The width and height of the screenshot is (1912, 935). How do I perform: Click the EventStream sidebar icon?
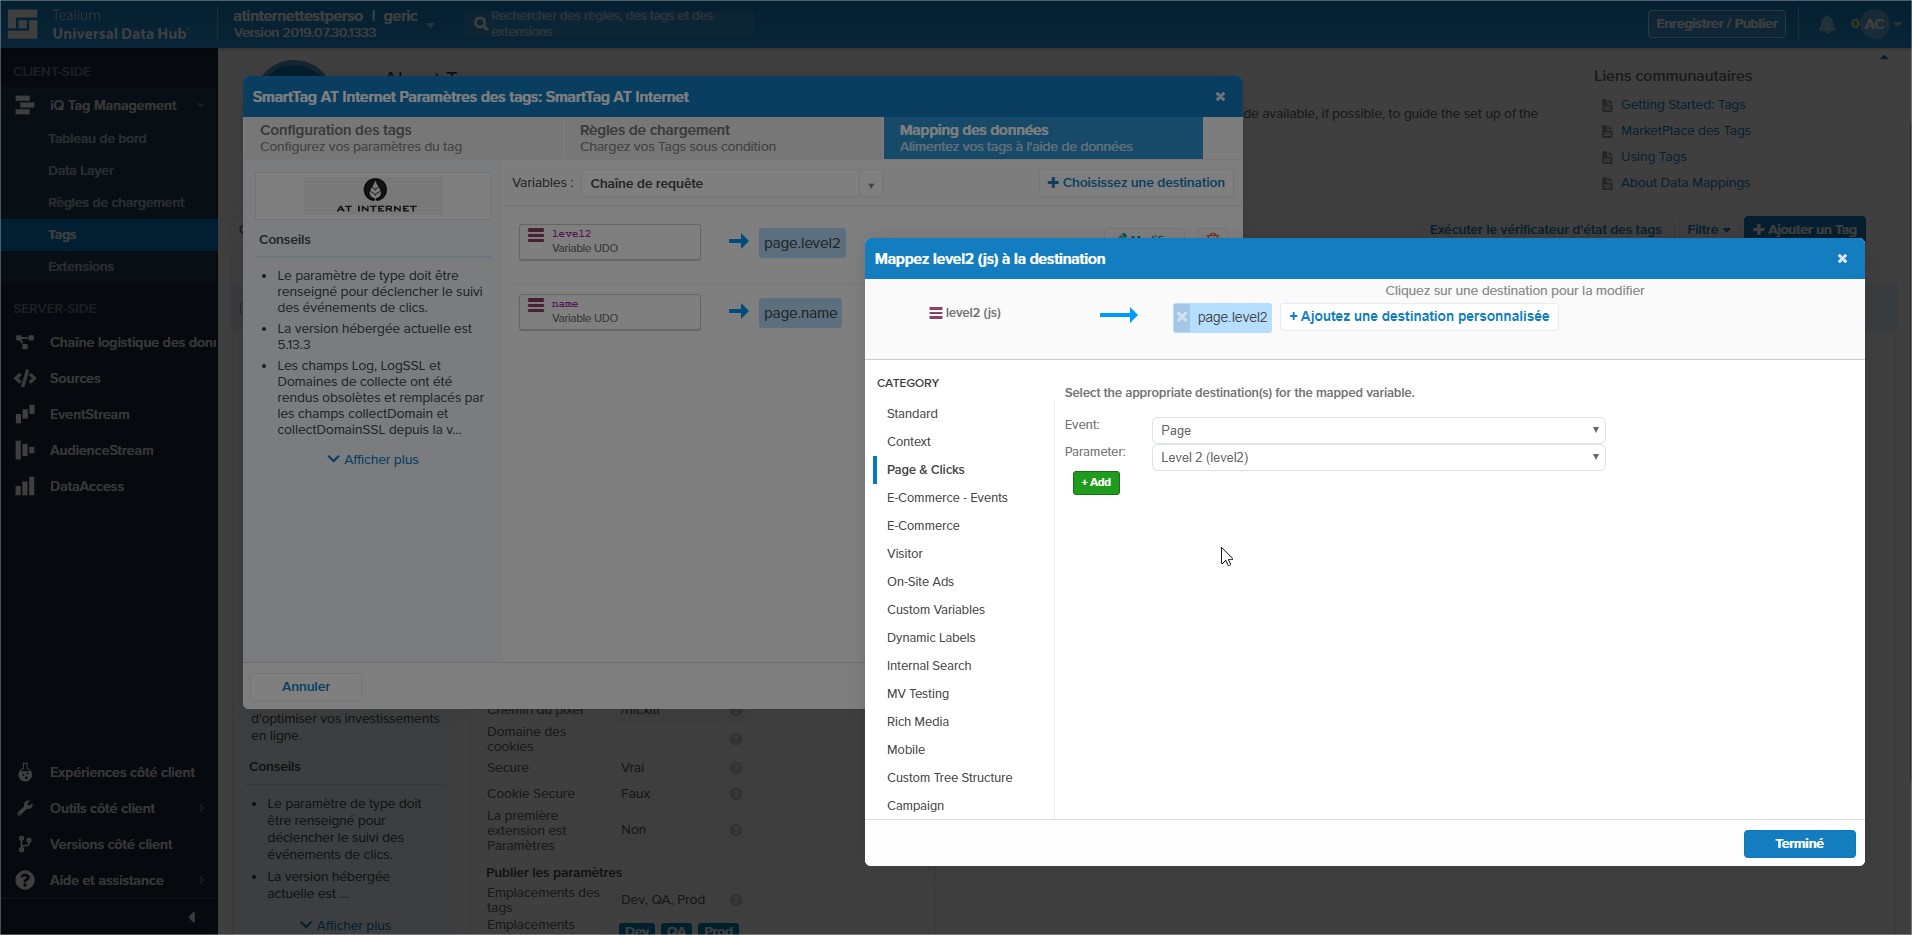point(25,414)
